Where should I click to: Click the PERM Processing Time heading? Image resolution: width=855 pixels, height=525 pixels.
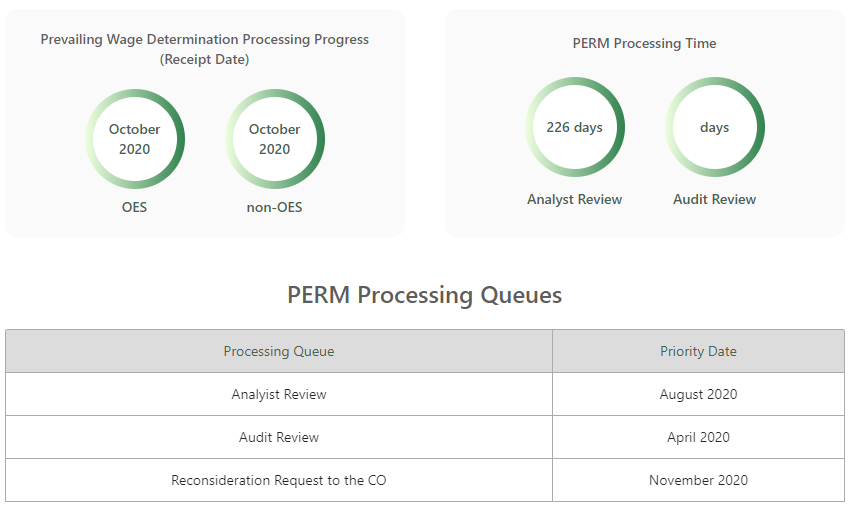click(644, 44)
